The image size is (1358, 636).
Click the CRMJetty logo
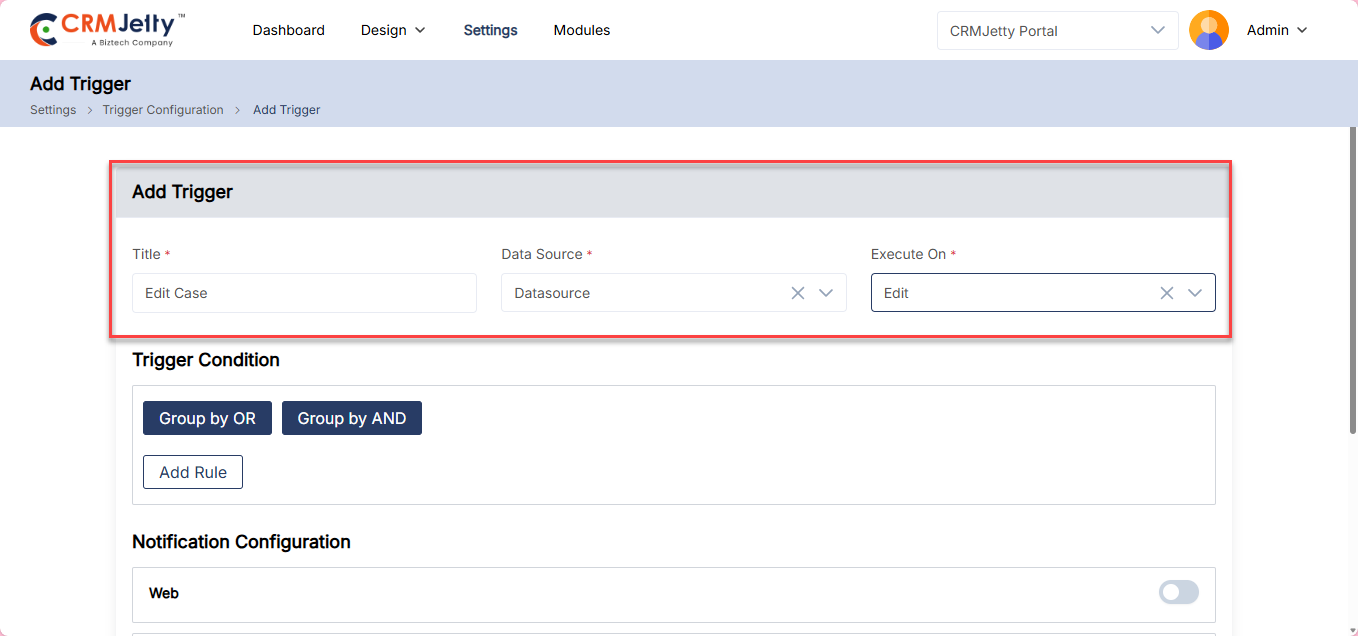(108, 30)
